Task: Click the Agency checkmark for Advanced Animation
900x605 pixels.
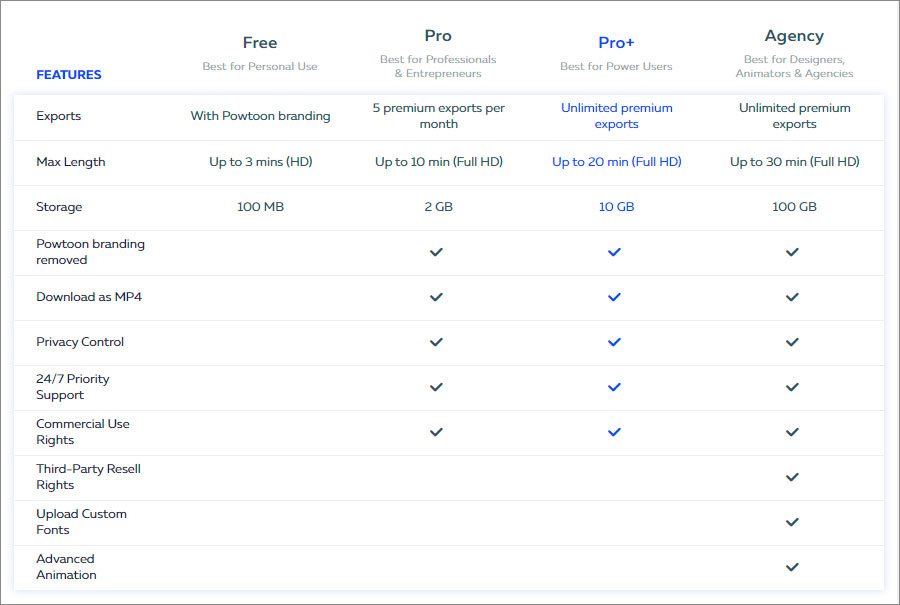Action: click(x=792, y=567)
